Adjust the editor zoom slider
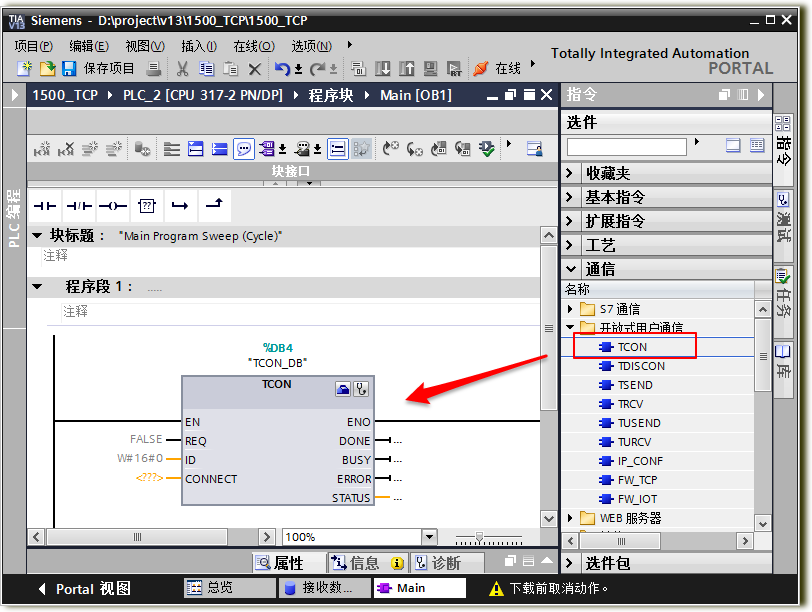Viewport: 812px width, 612px height. coord(480,537)
